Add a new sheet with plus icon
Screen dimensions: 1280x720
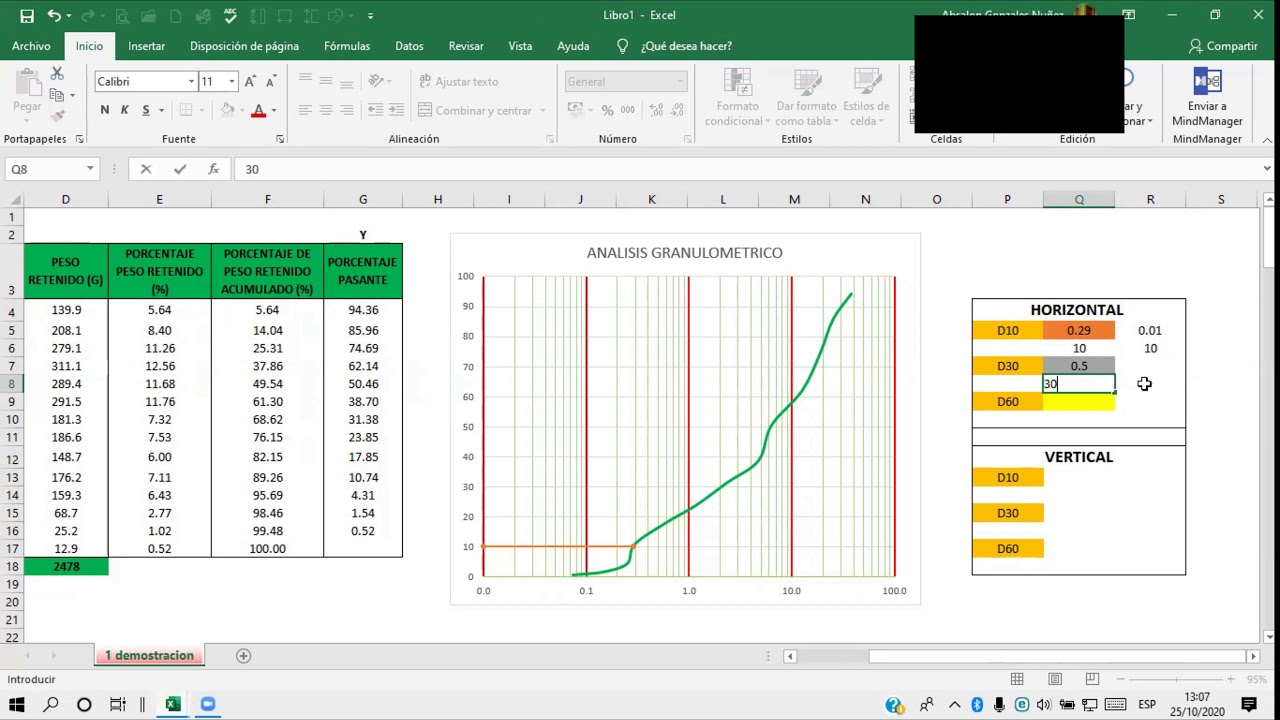click(243, 656)
